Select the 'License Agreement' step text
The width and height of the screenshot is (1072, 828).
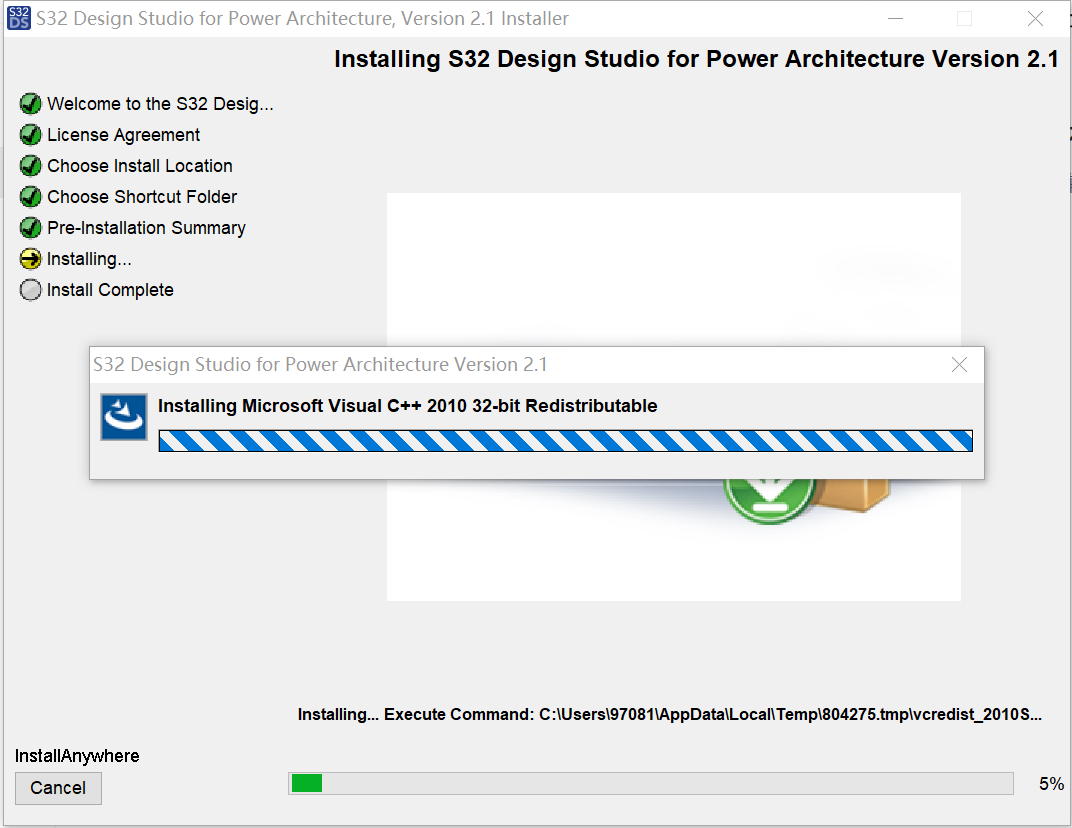tap(124, 135)
